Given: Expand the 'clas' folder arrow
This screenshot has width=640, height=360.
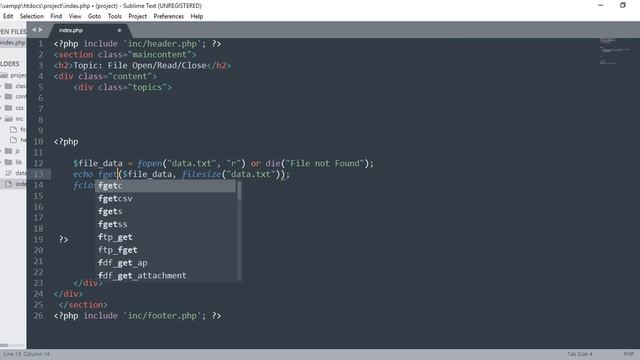Looking at the screenshot, I should [1, 86].
